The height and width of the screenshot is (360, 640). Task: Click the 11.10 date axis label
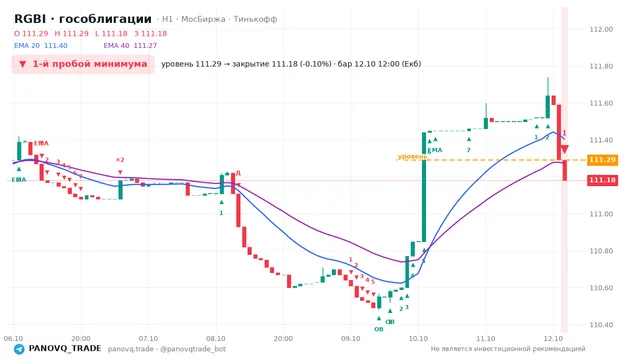coord(486,339)
